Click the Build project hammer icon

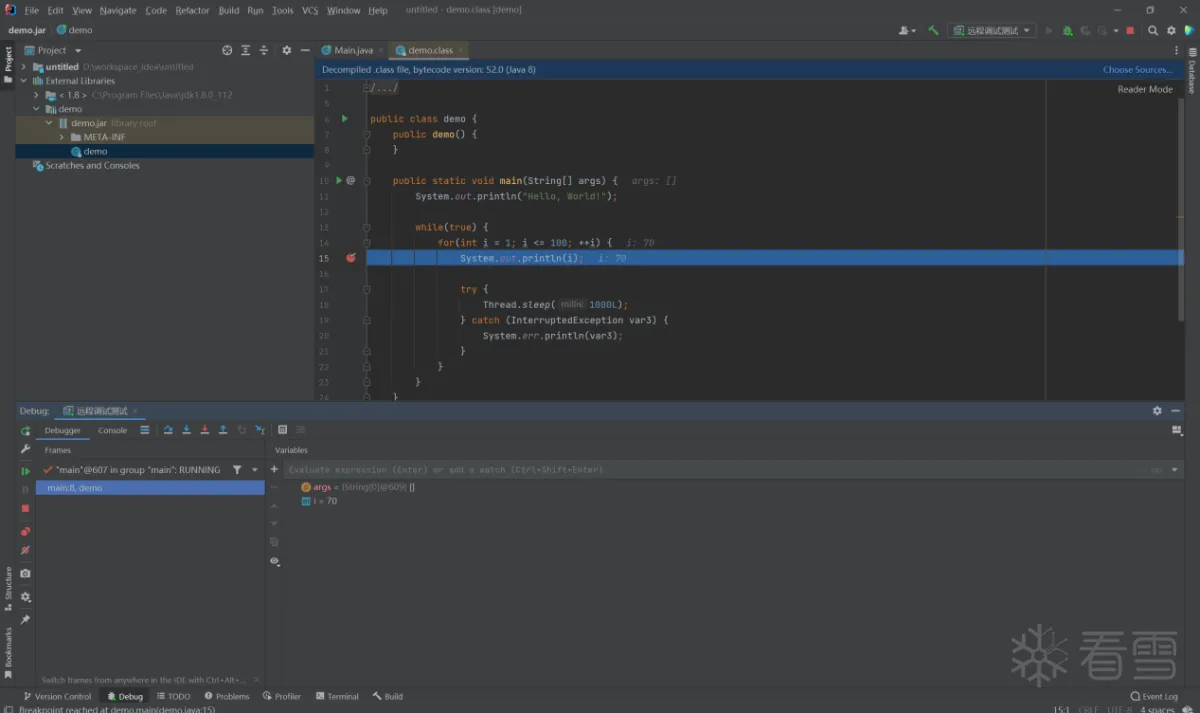click(x=933, y=31)
